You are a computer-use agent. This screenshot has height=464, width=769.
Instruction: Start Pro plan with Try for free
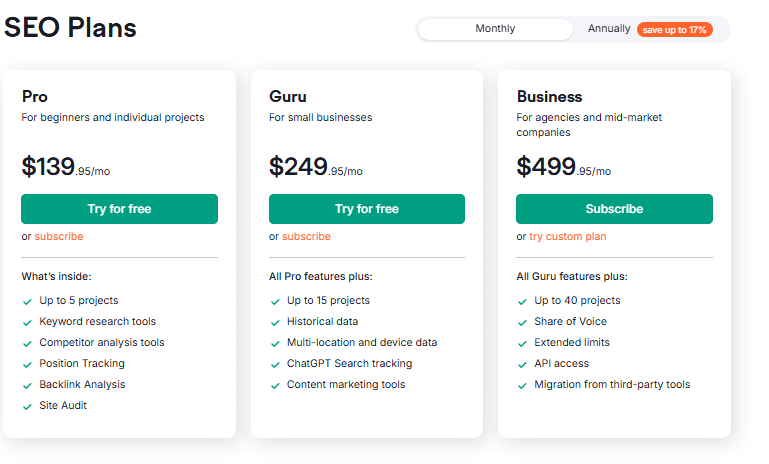[119, 209]
